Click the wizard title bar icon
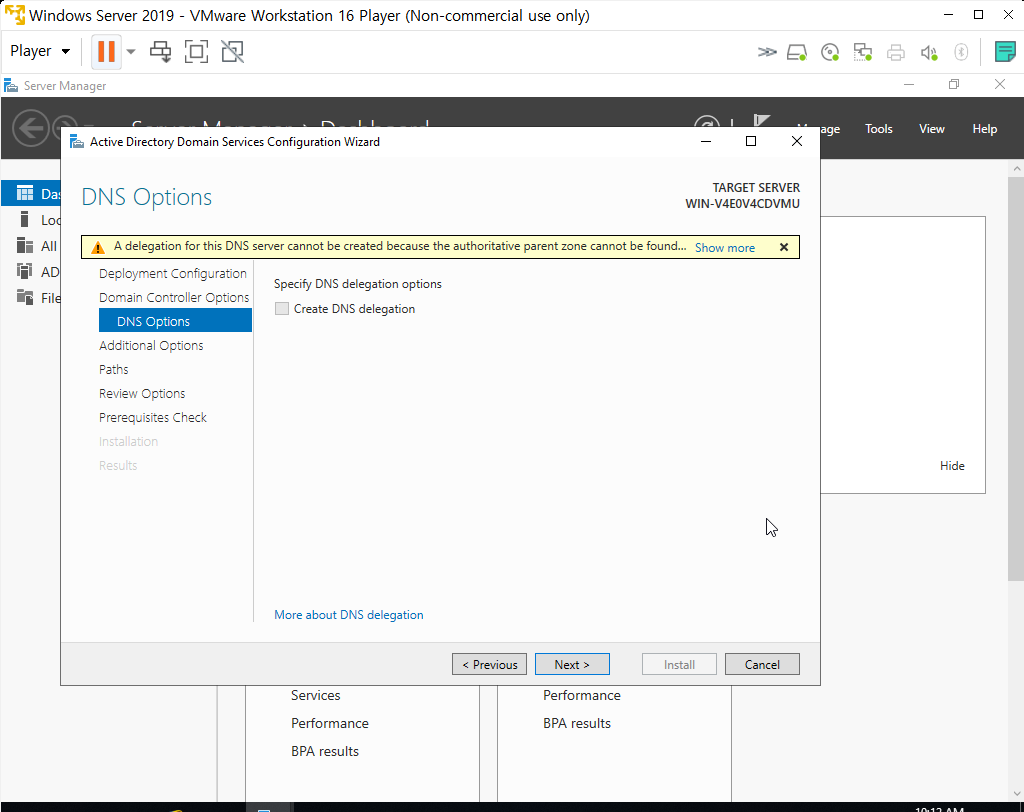The height and width of the screenshot is (812, 1024). 77,142
